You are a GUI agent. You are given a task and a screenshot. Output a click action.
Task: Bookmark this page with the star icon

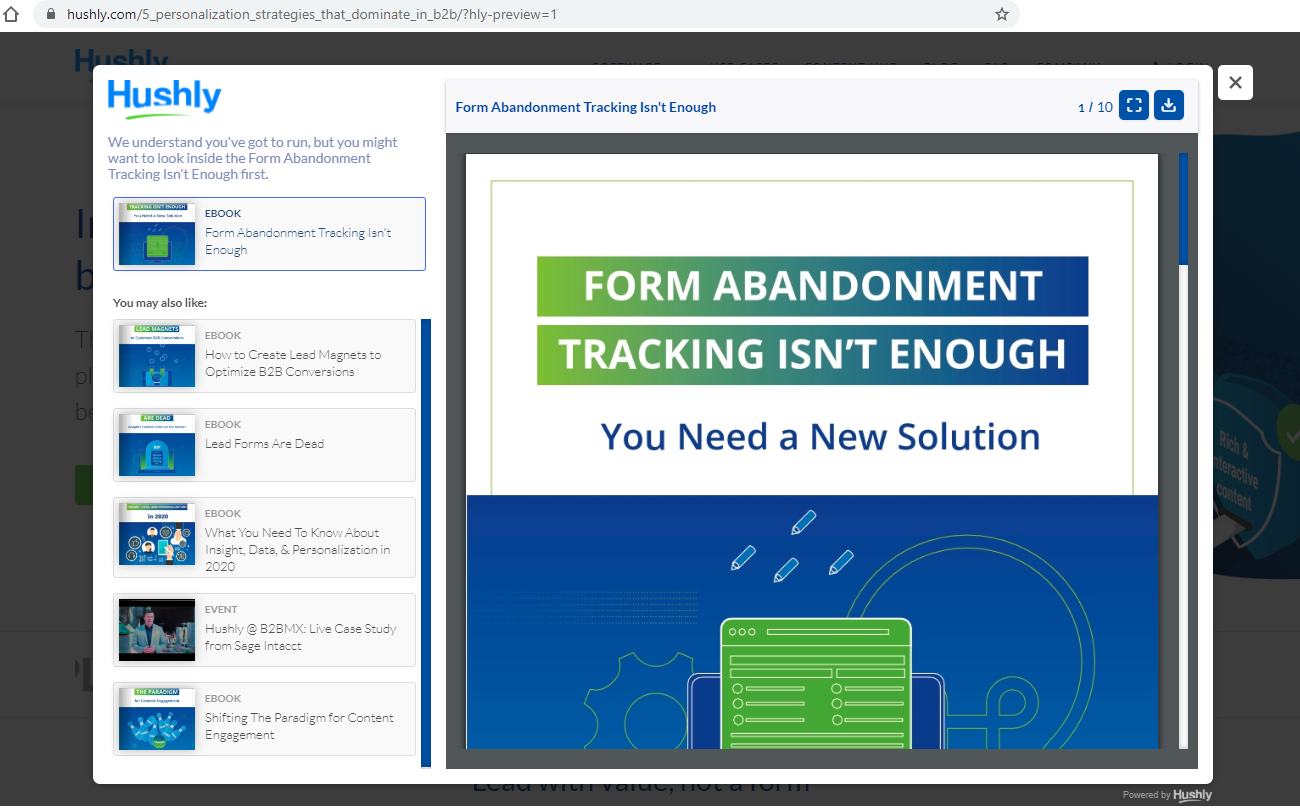[x=1001, y=14]
